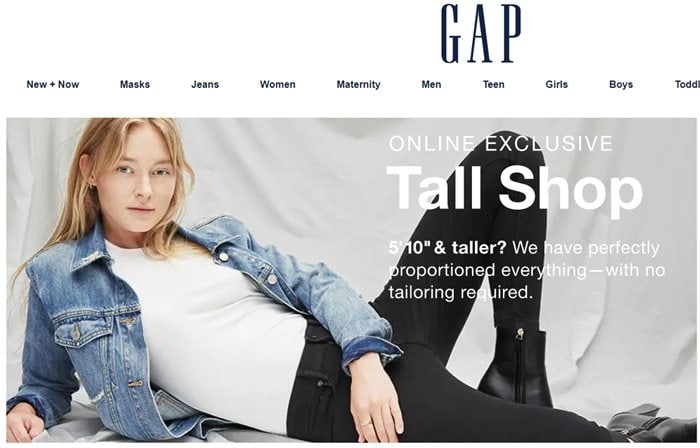
Task: Select the Men navigation item
Action: click(x=431, y=84)
